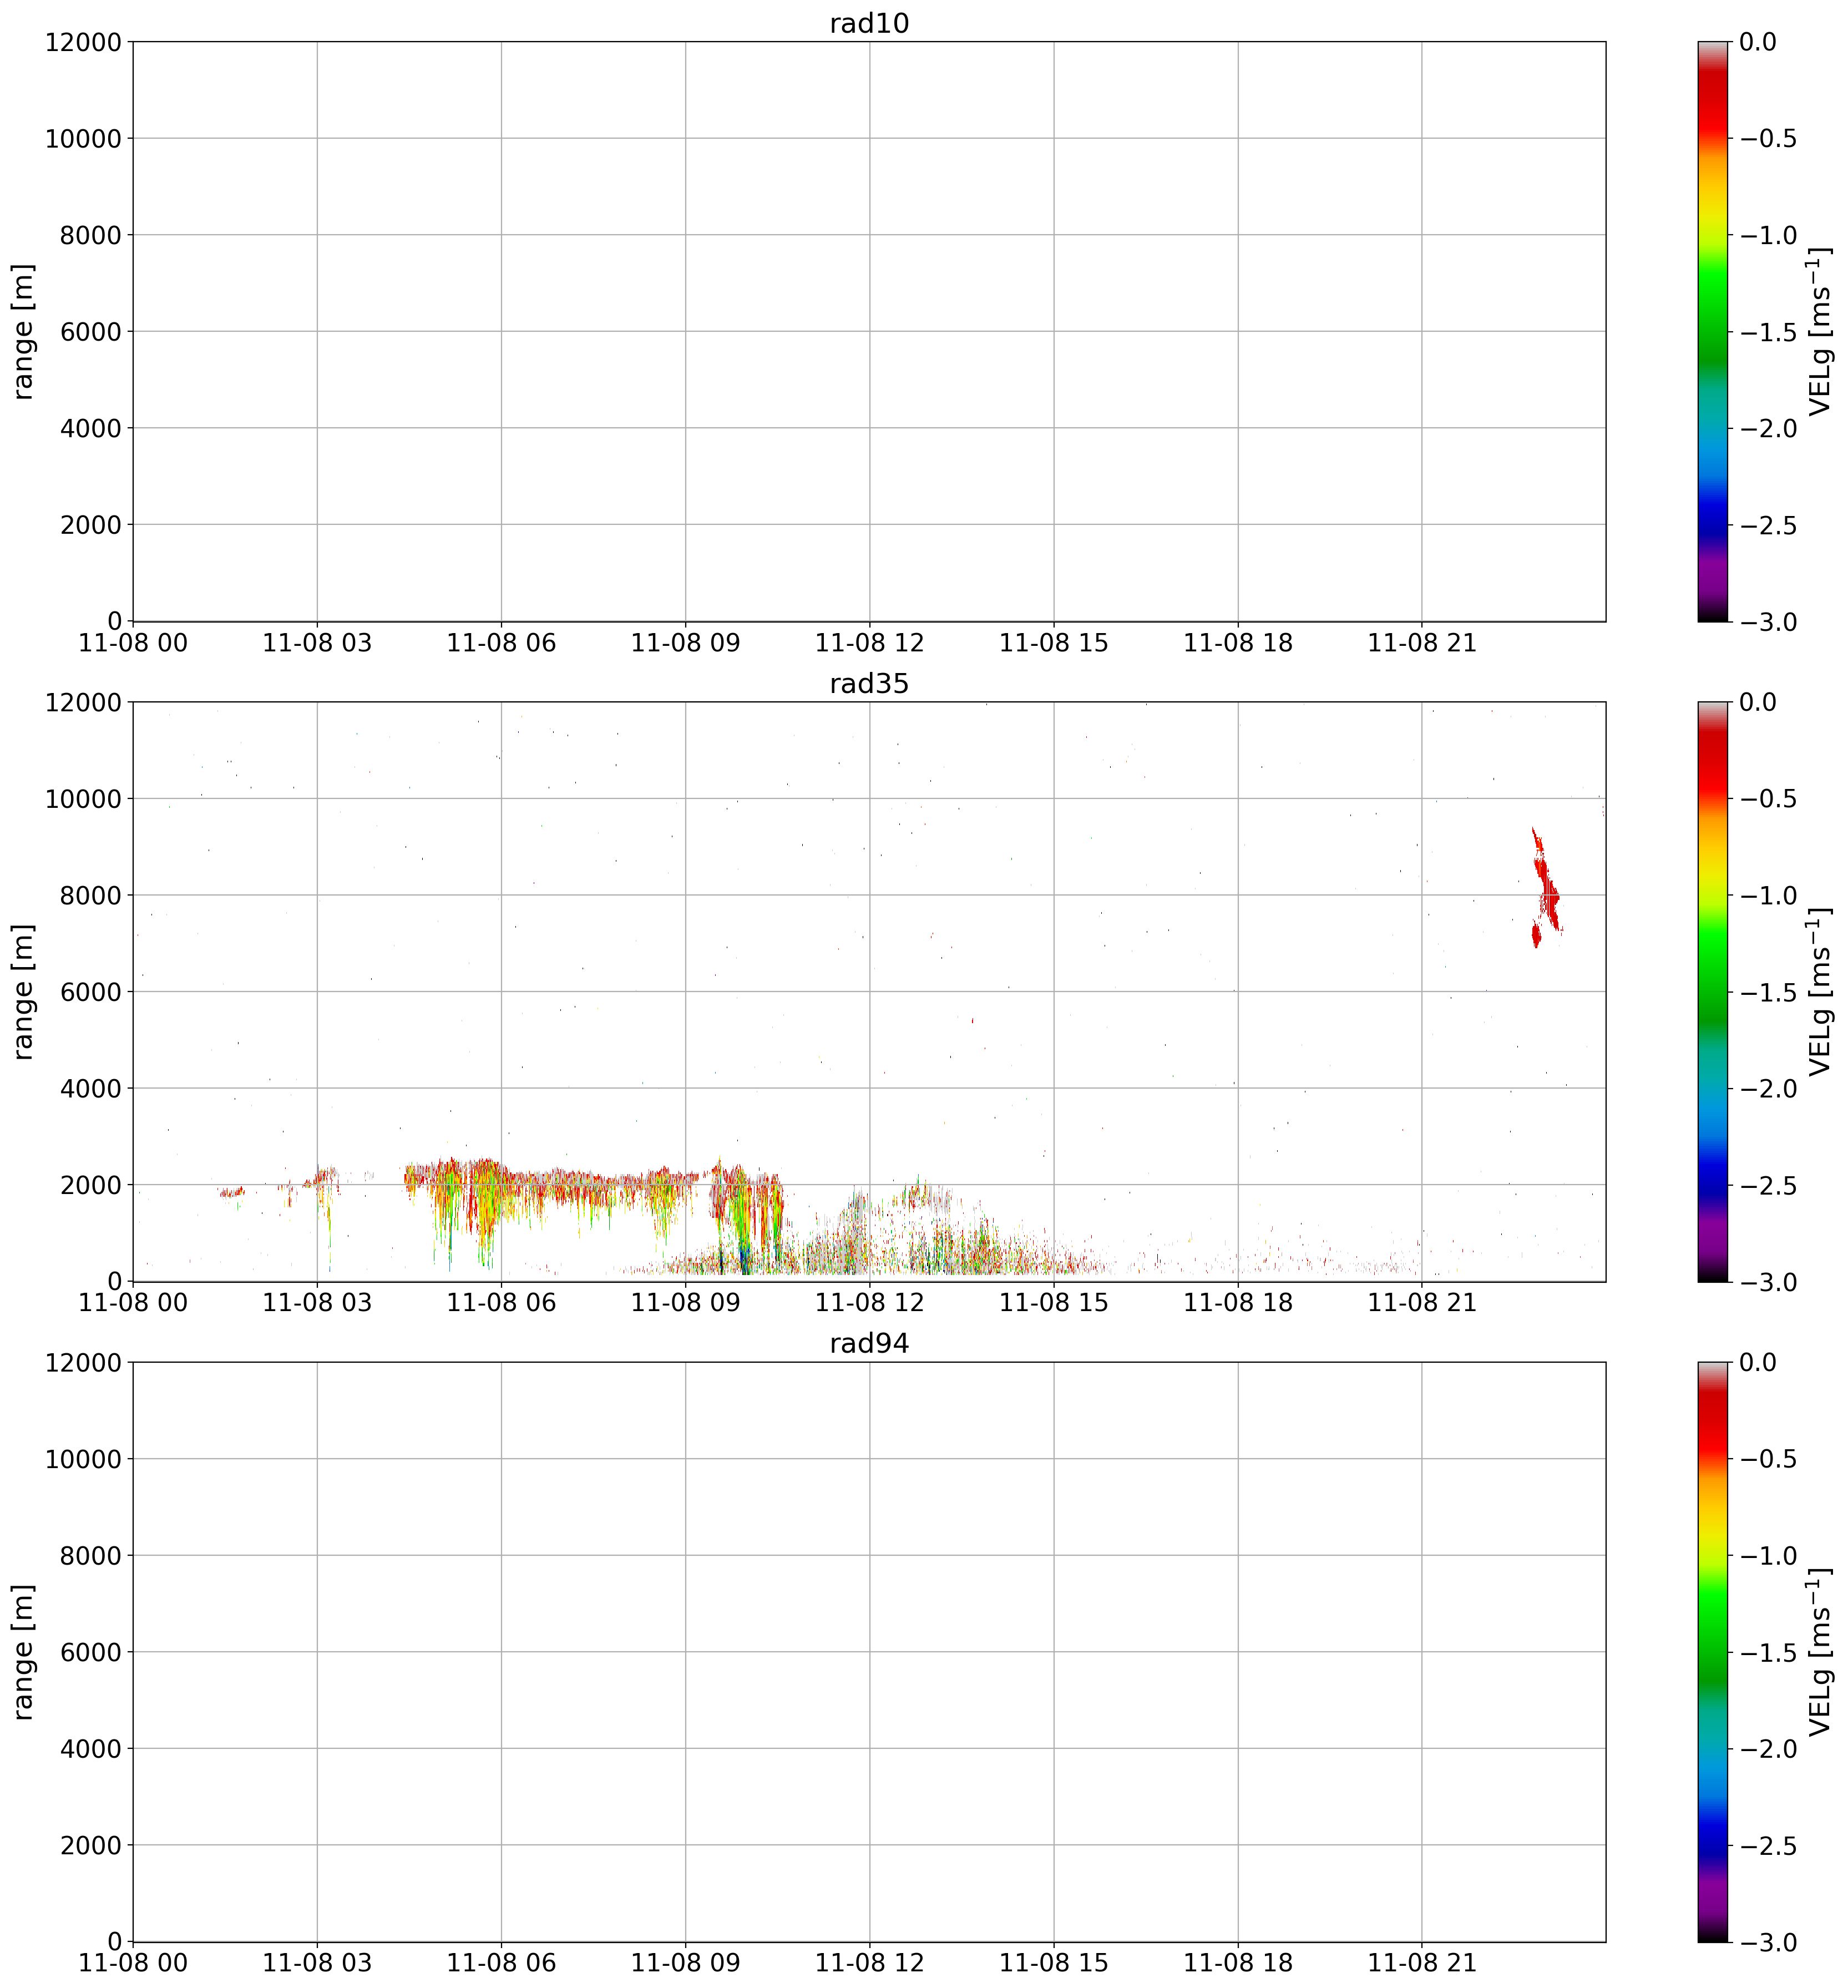Screen dimensions: 1848x1988
Task: Click the rad35 plot title
Action: (869, 684)
